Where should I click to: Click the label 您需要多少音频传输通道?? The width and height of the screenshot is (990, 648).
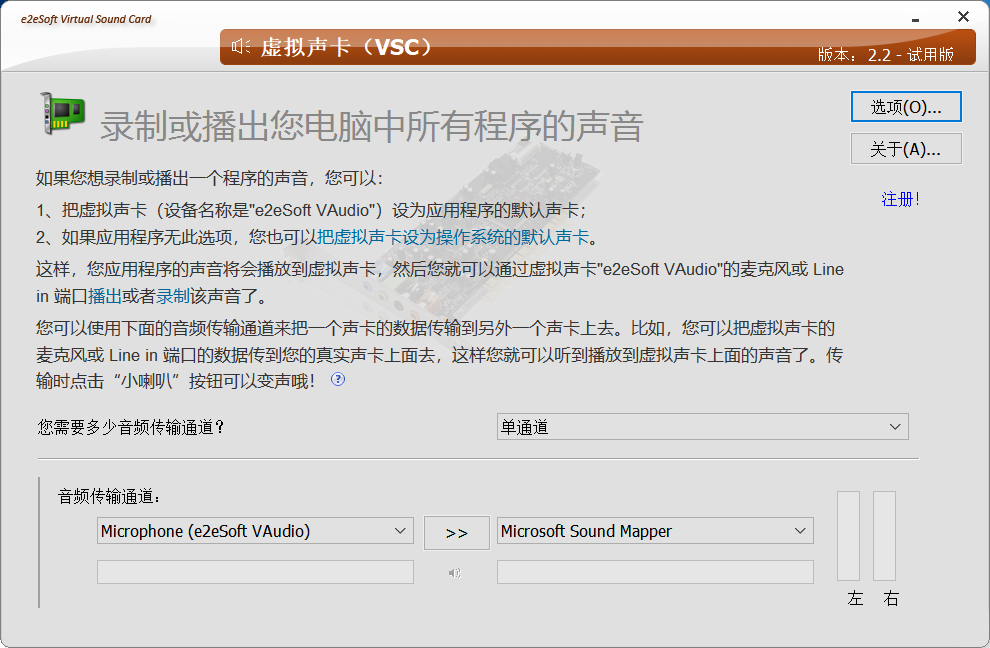[x=131, y=428]
